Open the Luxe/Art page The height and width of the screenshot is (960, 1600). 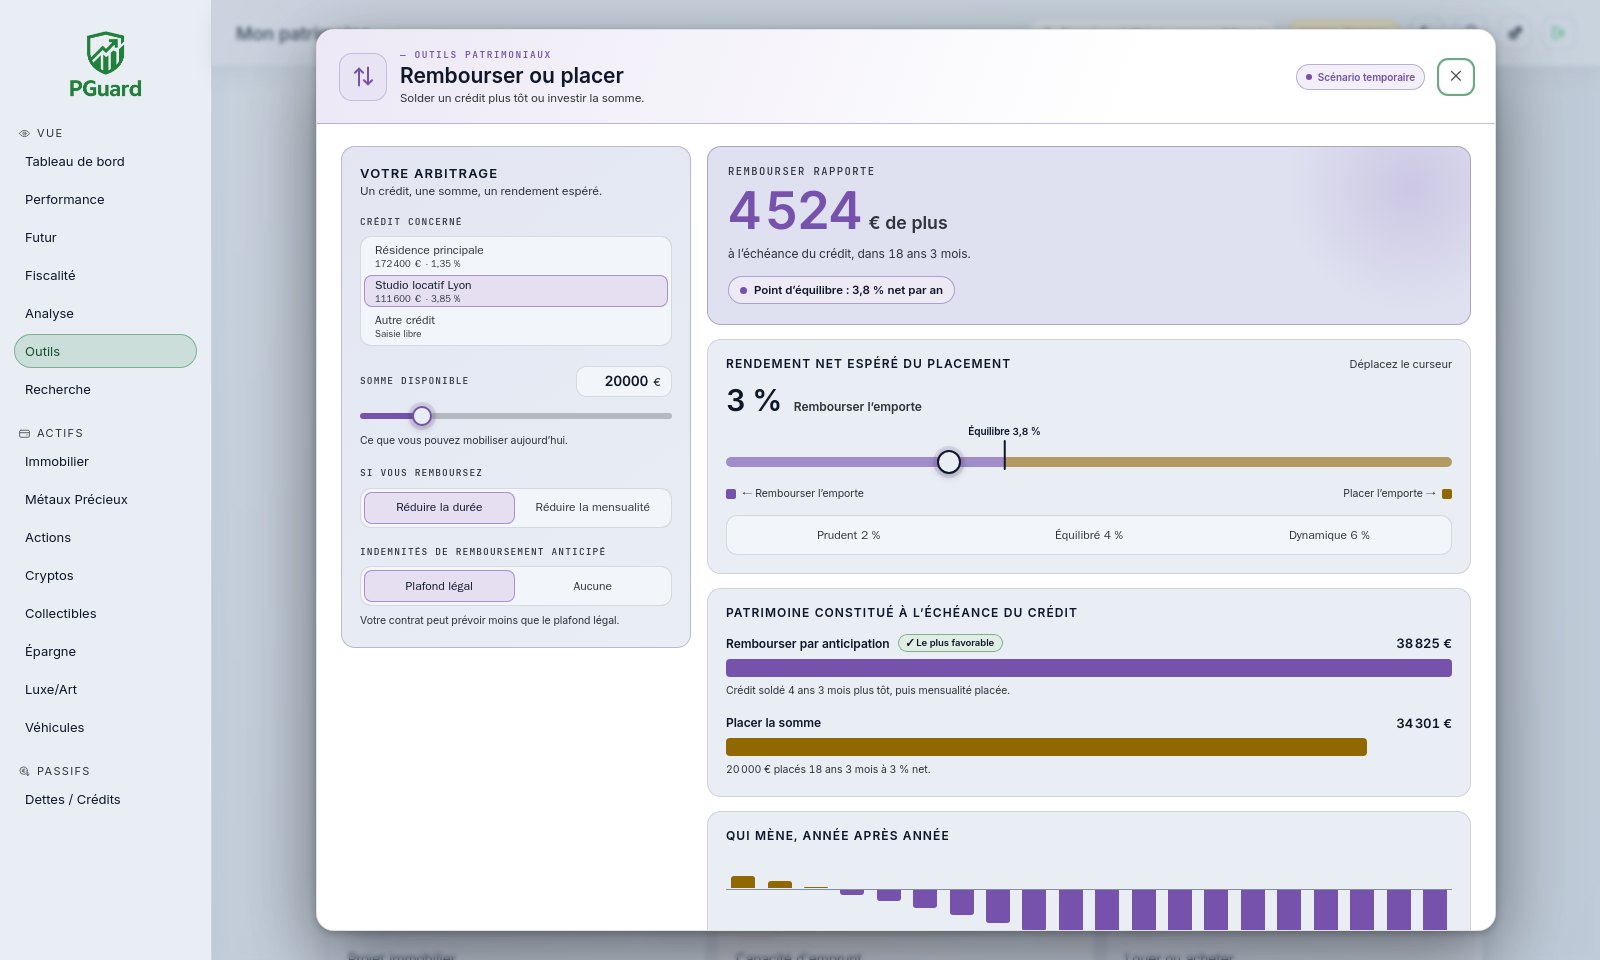click(x=105, y=690)
